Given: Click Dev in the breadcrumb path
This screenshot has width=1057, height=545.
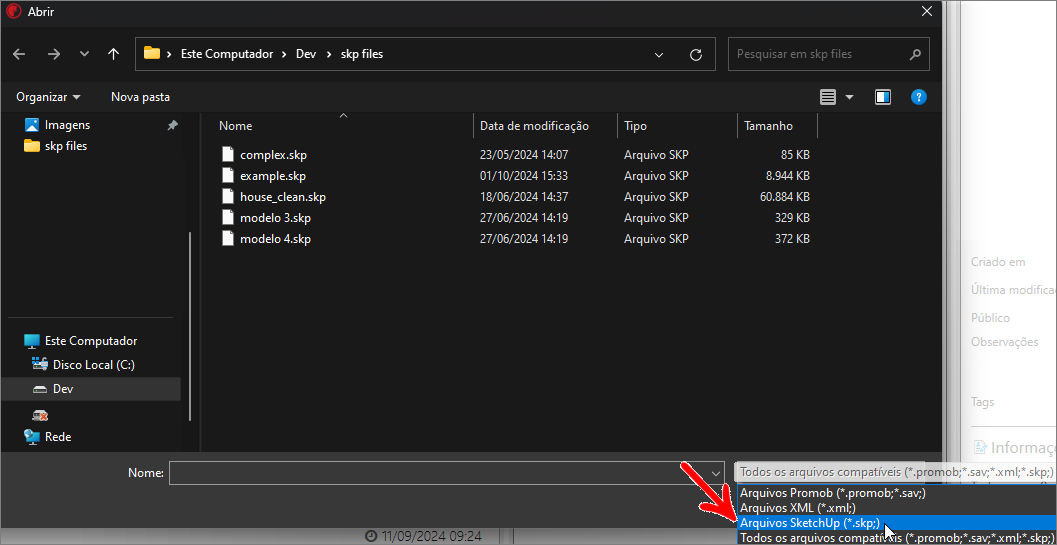Looking at the screenshot, I should pos(305,54).
